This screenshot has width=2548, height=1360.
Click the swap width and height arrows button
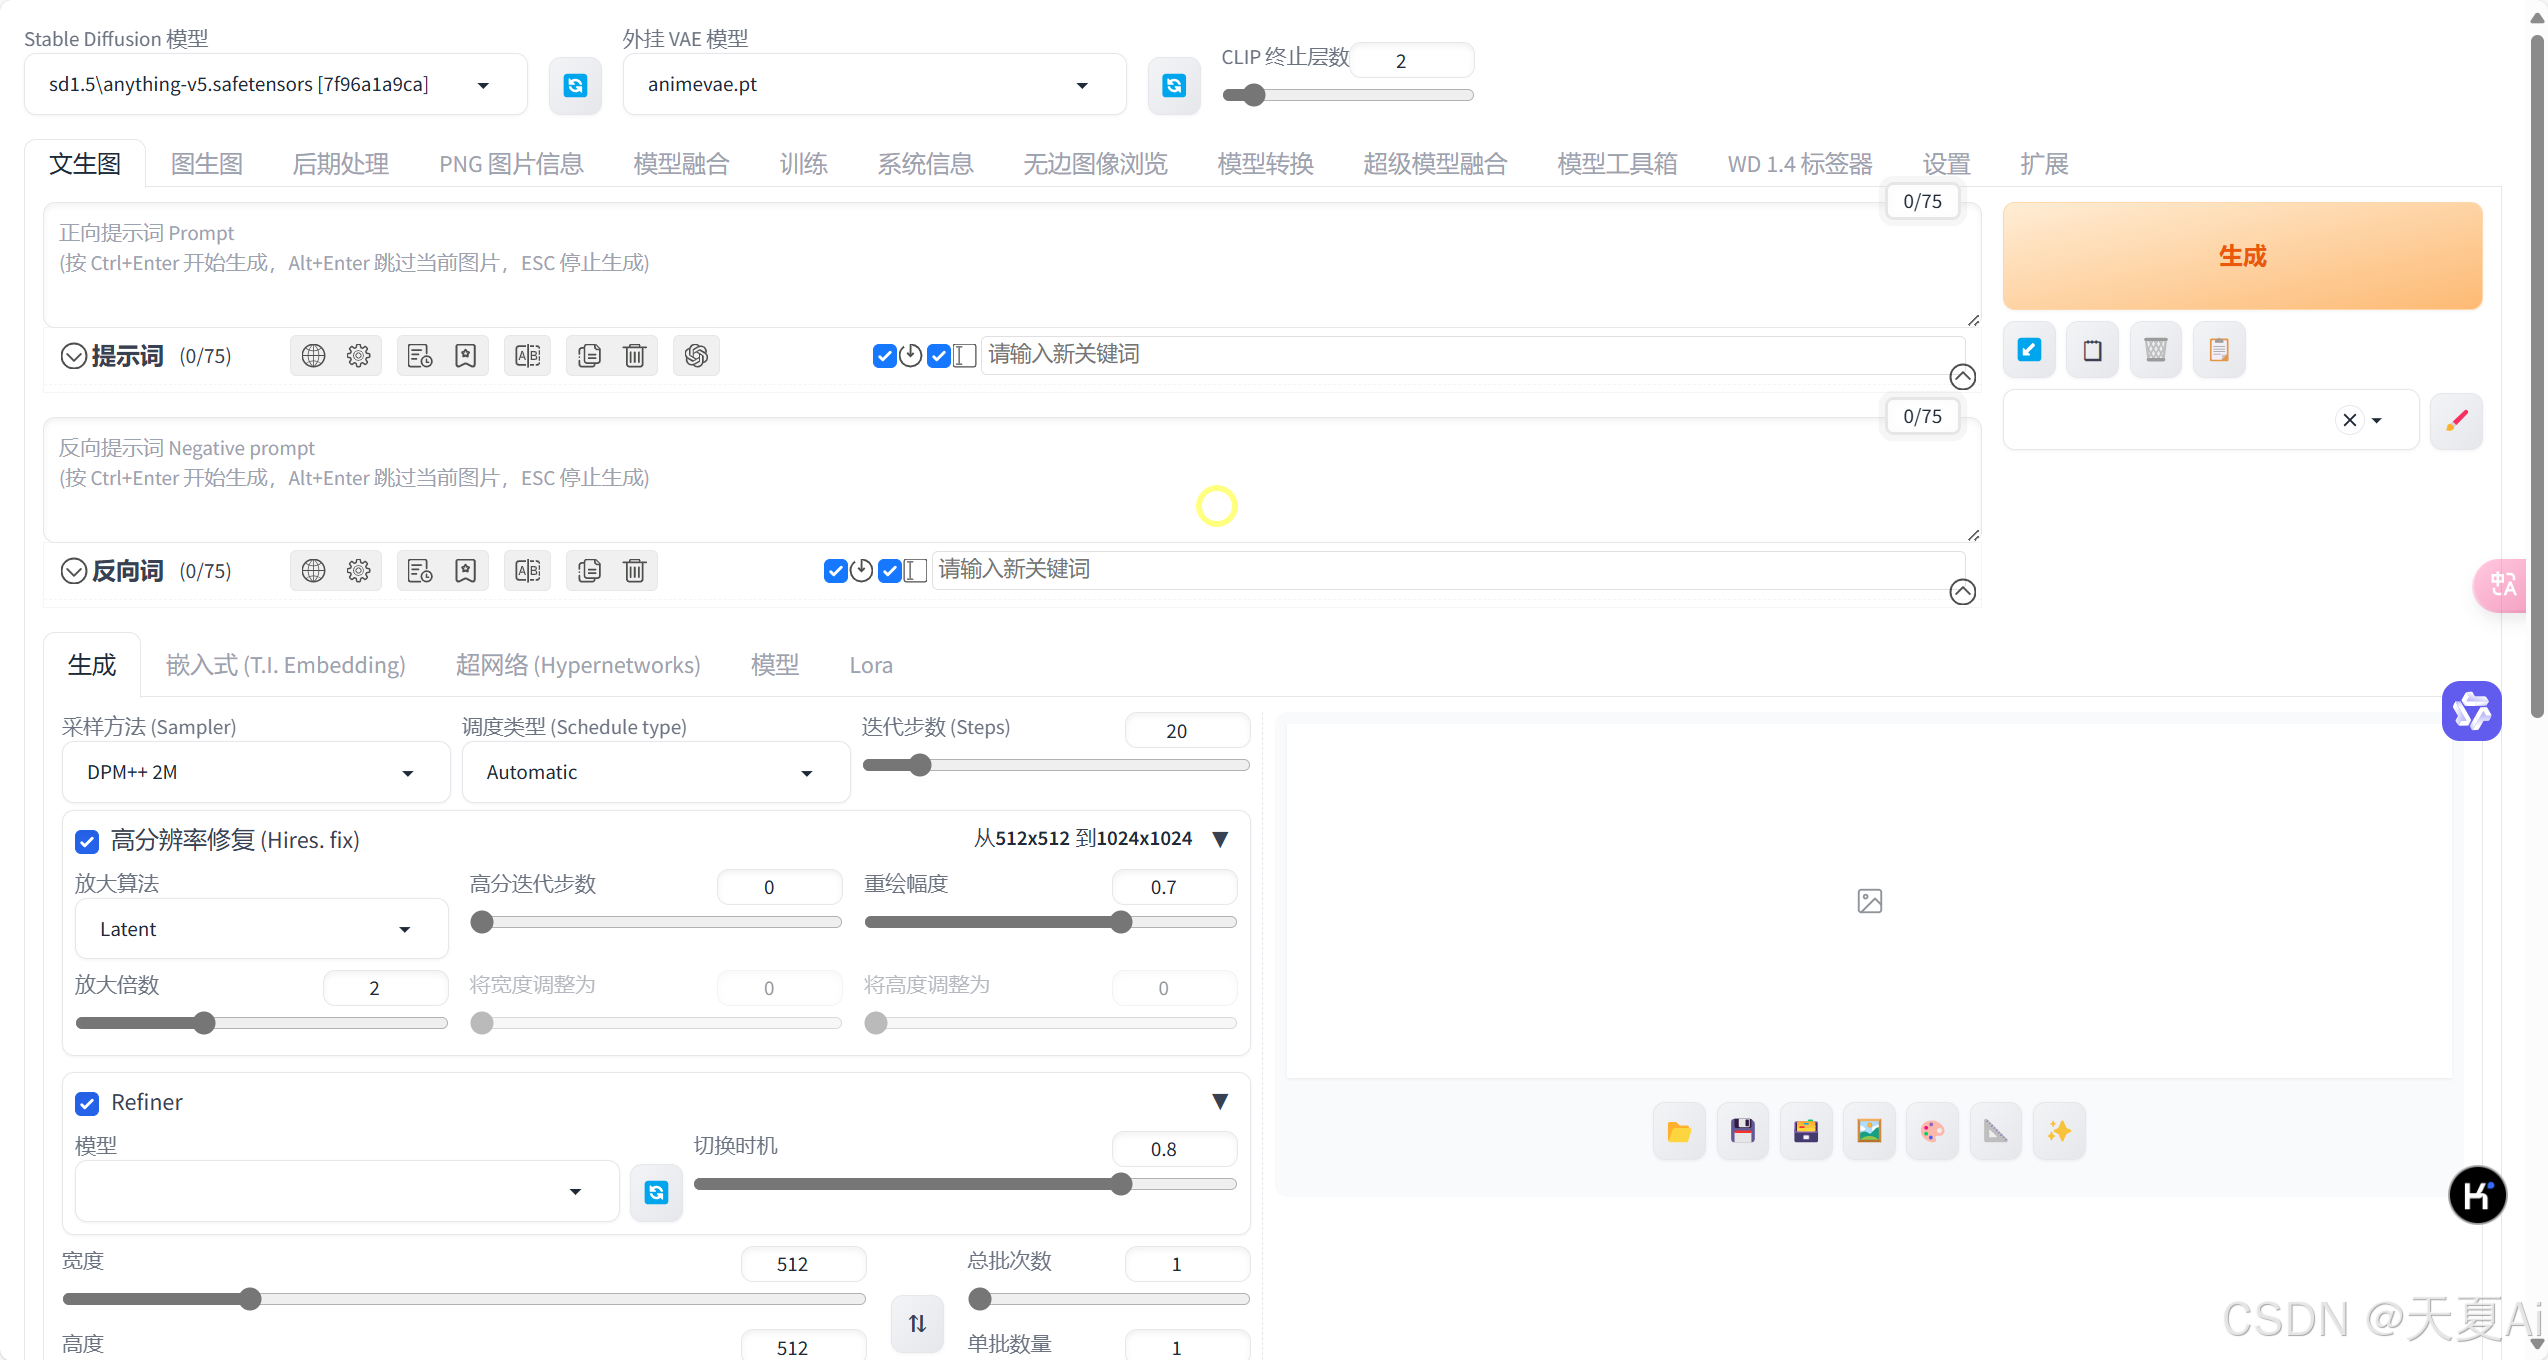[917, 1324]
